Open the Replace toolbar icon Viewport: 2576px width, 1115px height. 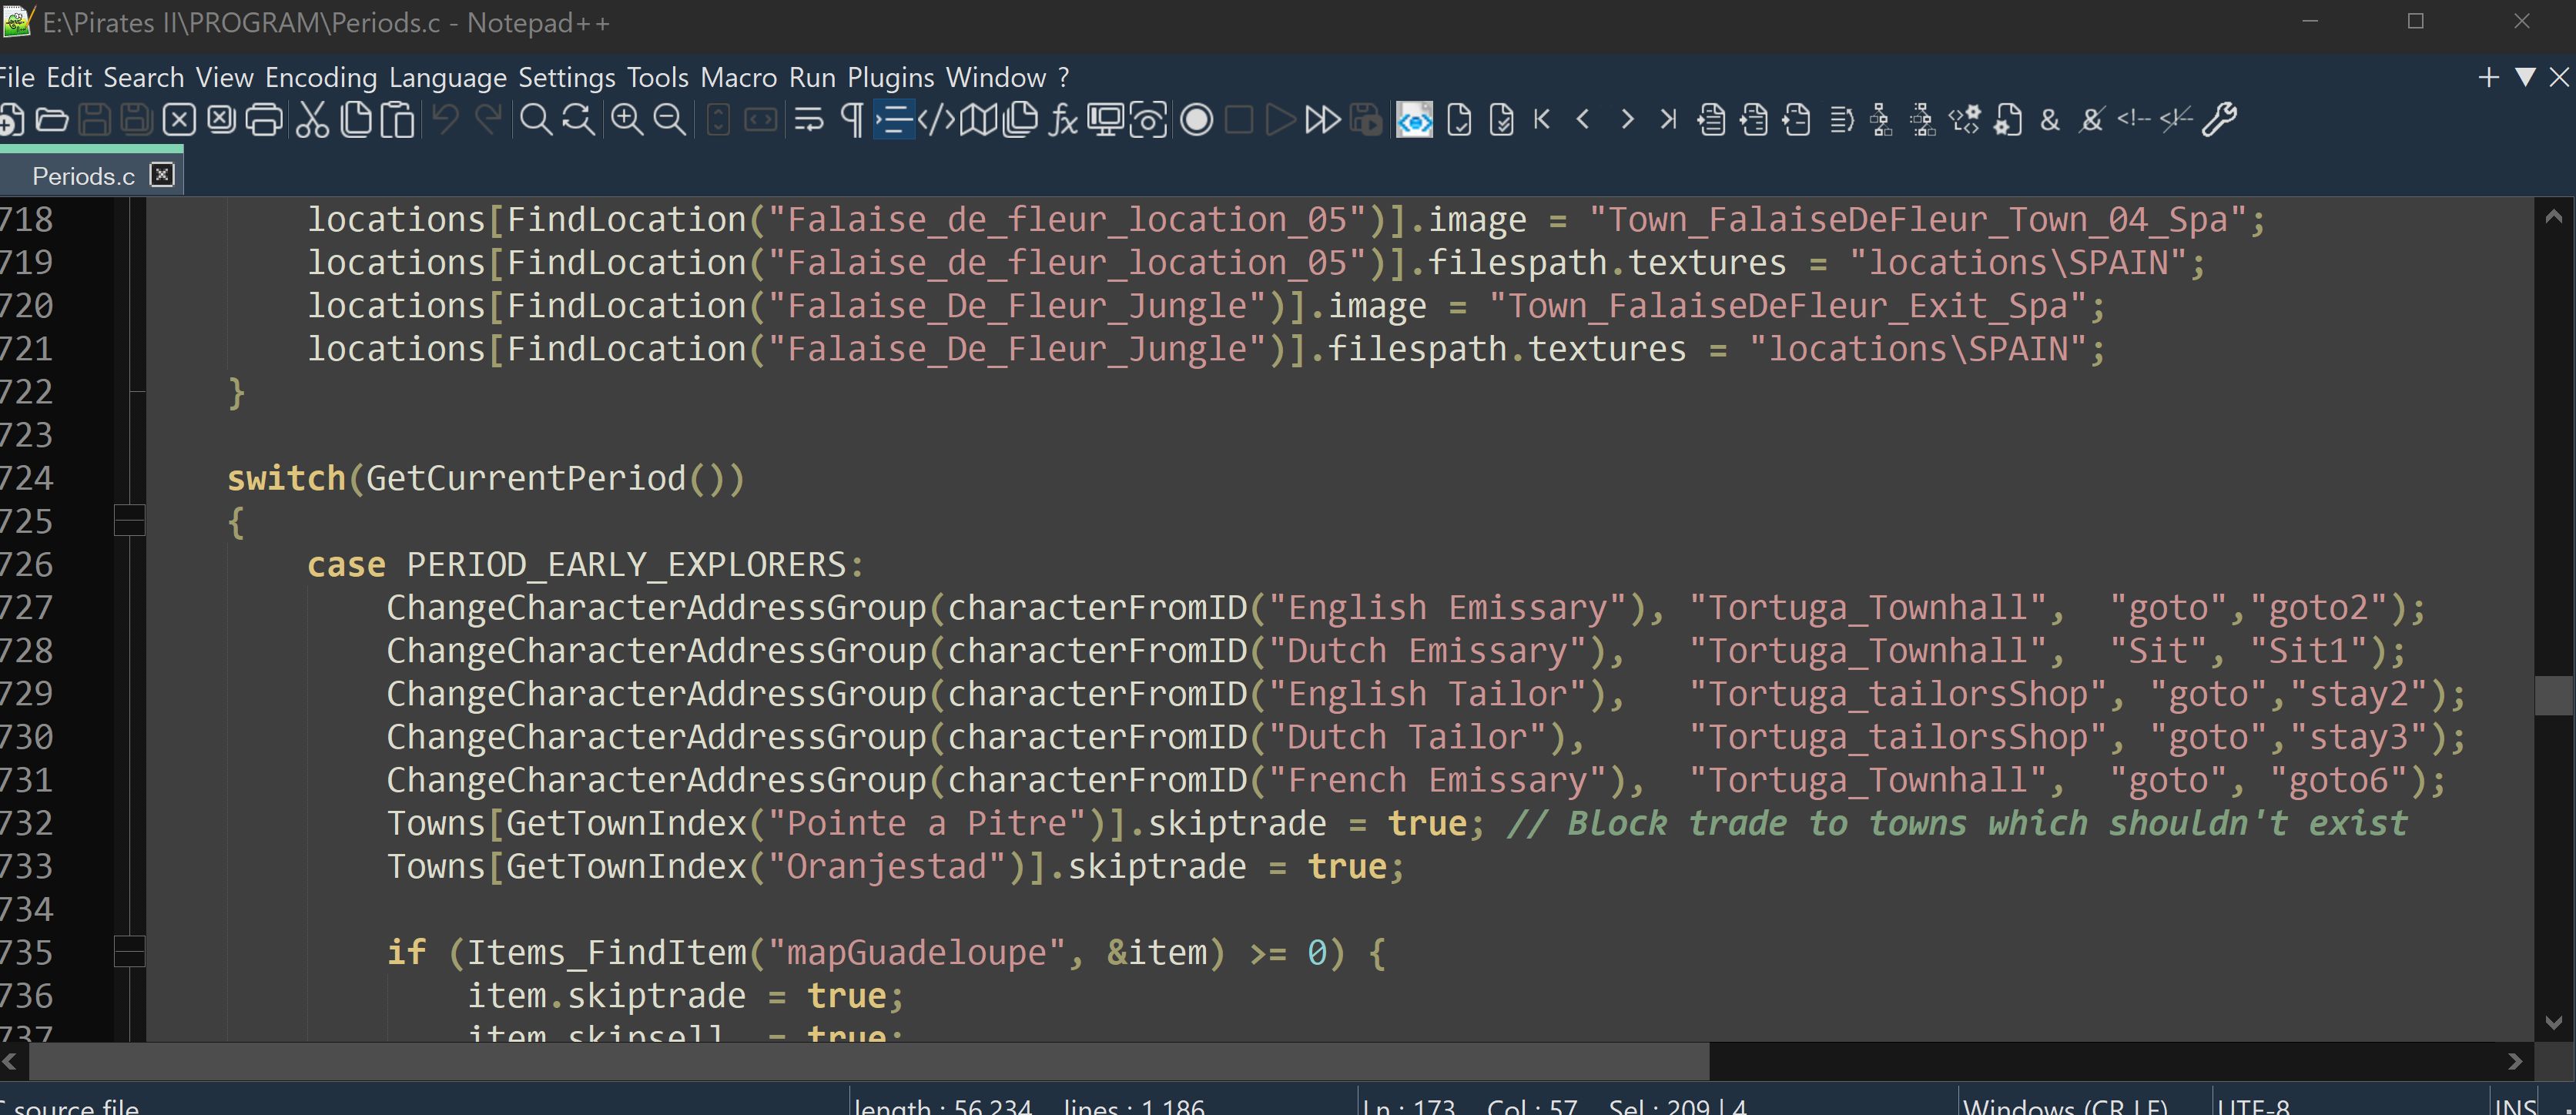tap(578, 120)
